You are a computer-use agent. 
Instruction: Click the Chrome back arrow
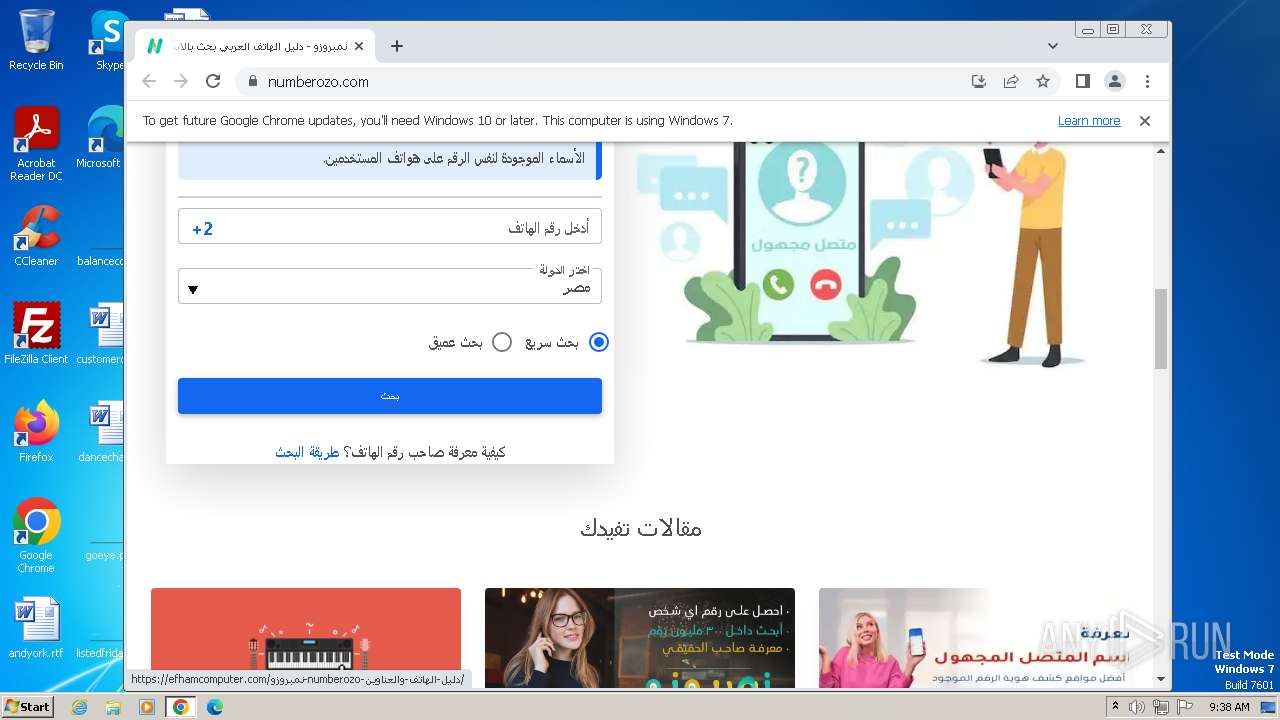tap(149, 81)
